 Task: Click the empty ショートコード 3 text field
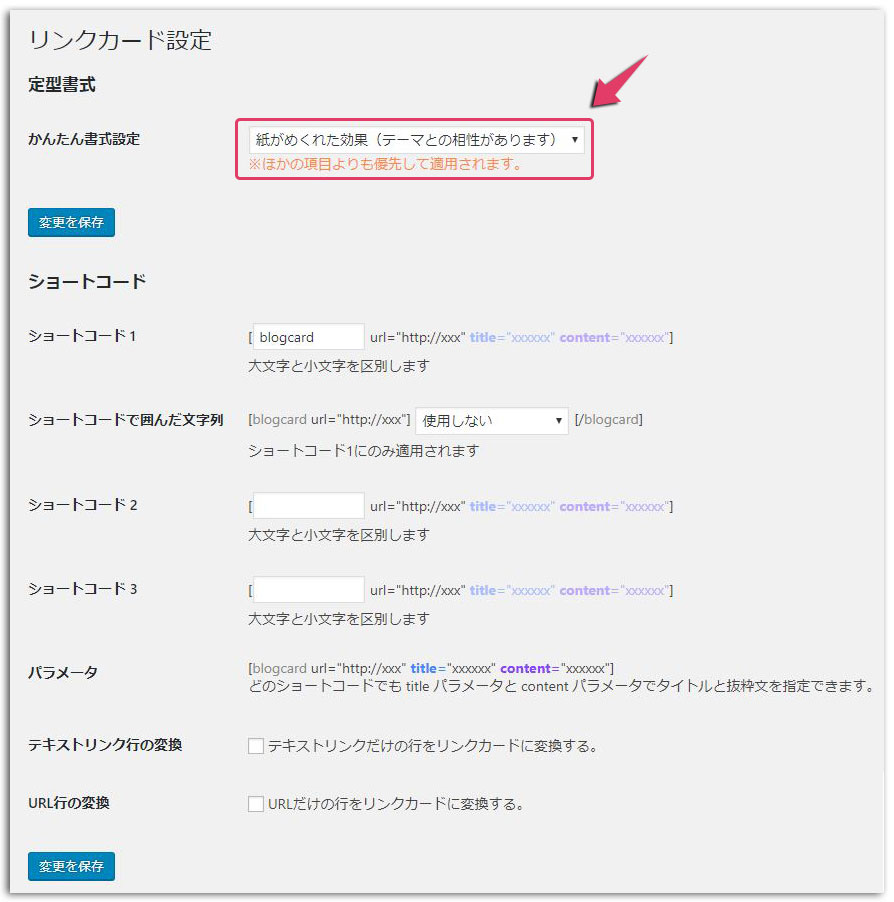click(x=308, y=590)
